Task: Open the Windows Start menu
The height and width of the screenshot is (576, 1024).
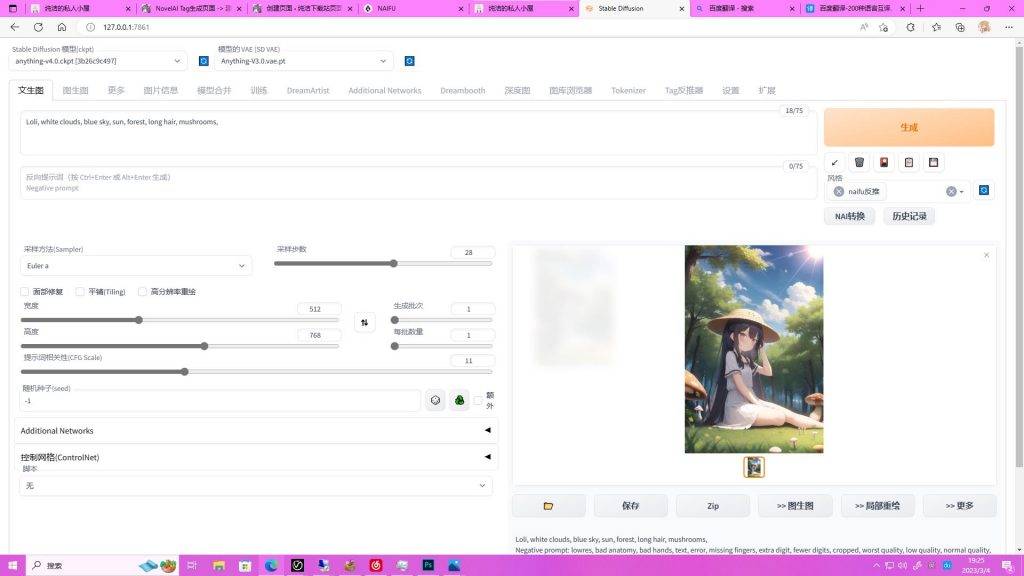Action: point(12,566)
